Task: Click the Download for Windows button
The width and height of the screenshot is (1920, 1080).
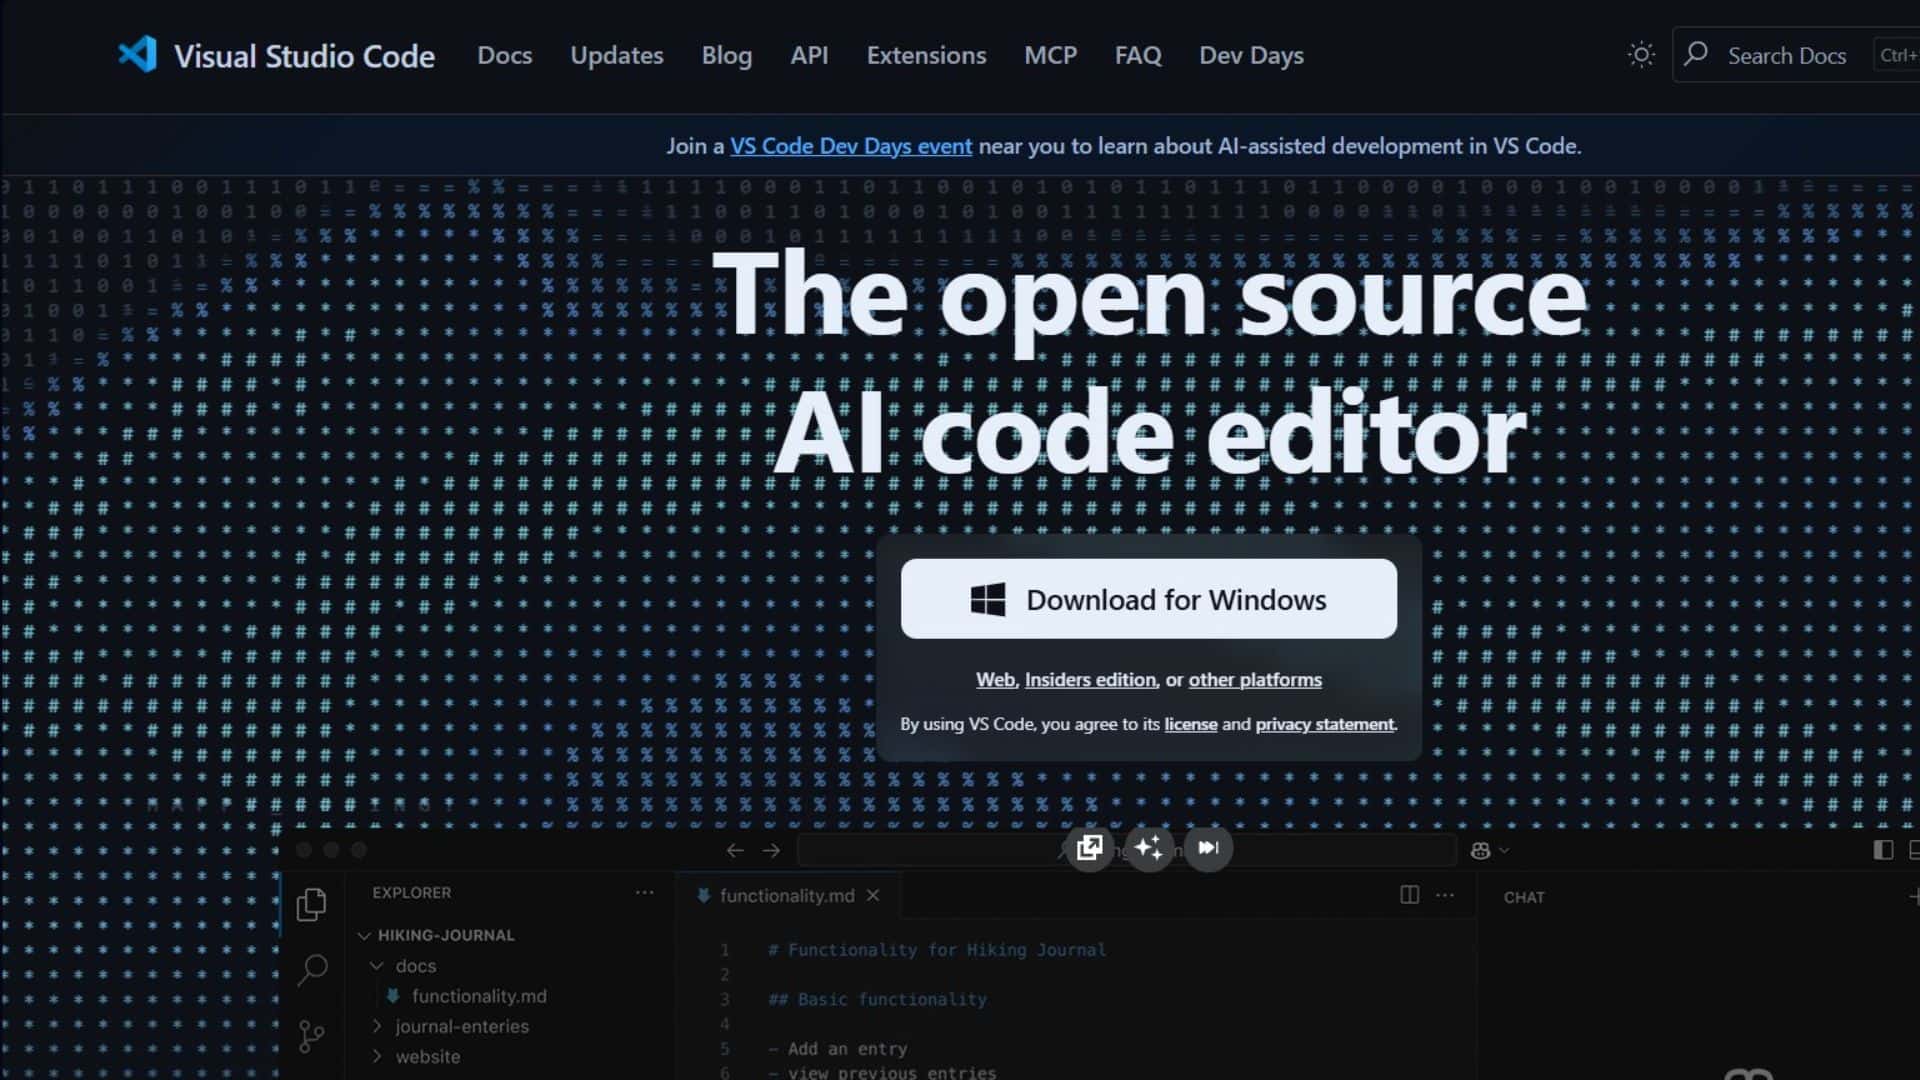Action: pos(1149,599)
